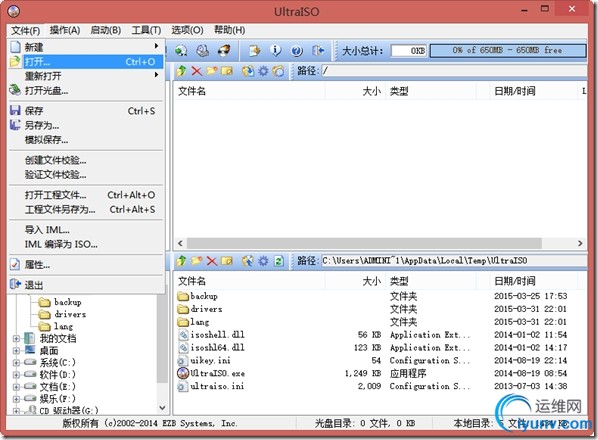The image size is (598, 440).
Task: Click the red X delete icon in the image pane
Action: 197,71
